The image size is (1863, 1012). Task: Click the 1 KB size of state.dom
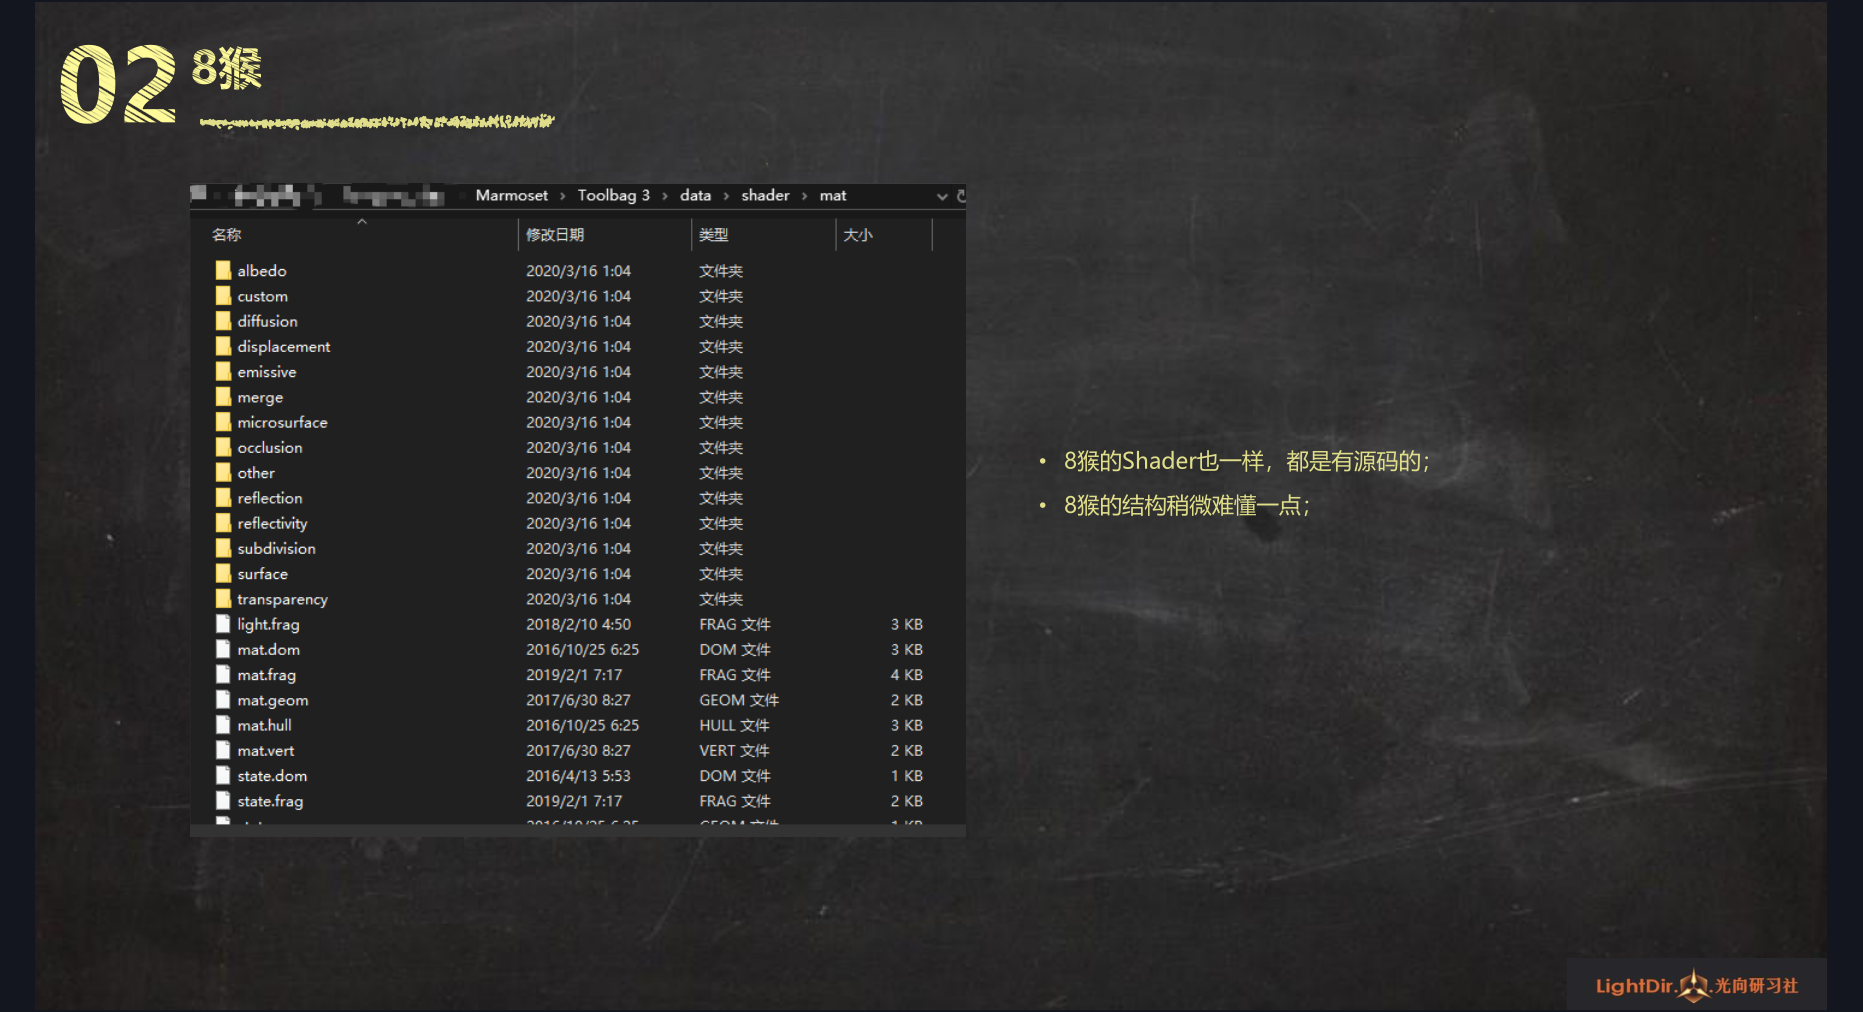click(x=907, y=776)
